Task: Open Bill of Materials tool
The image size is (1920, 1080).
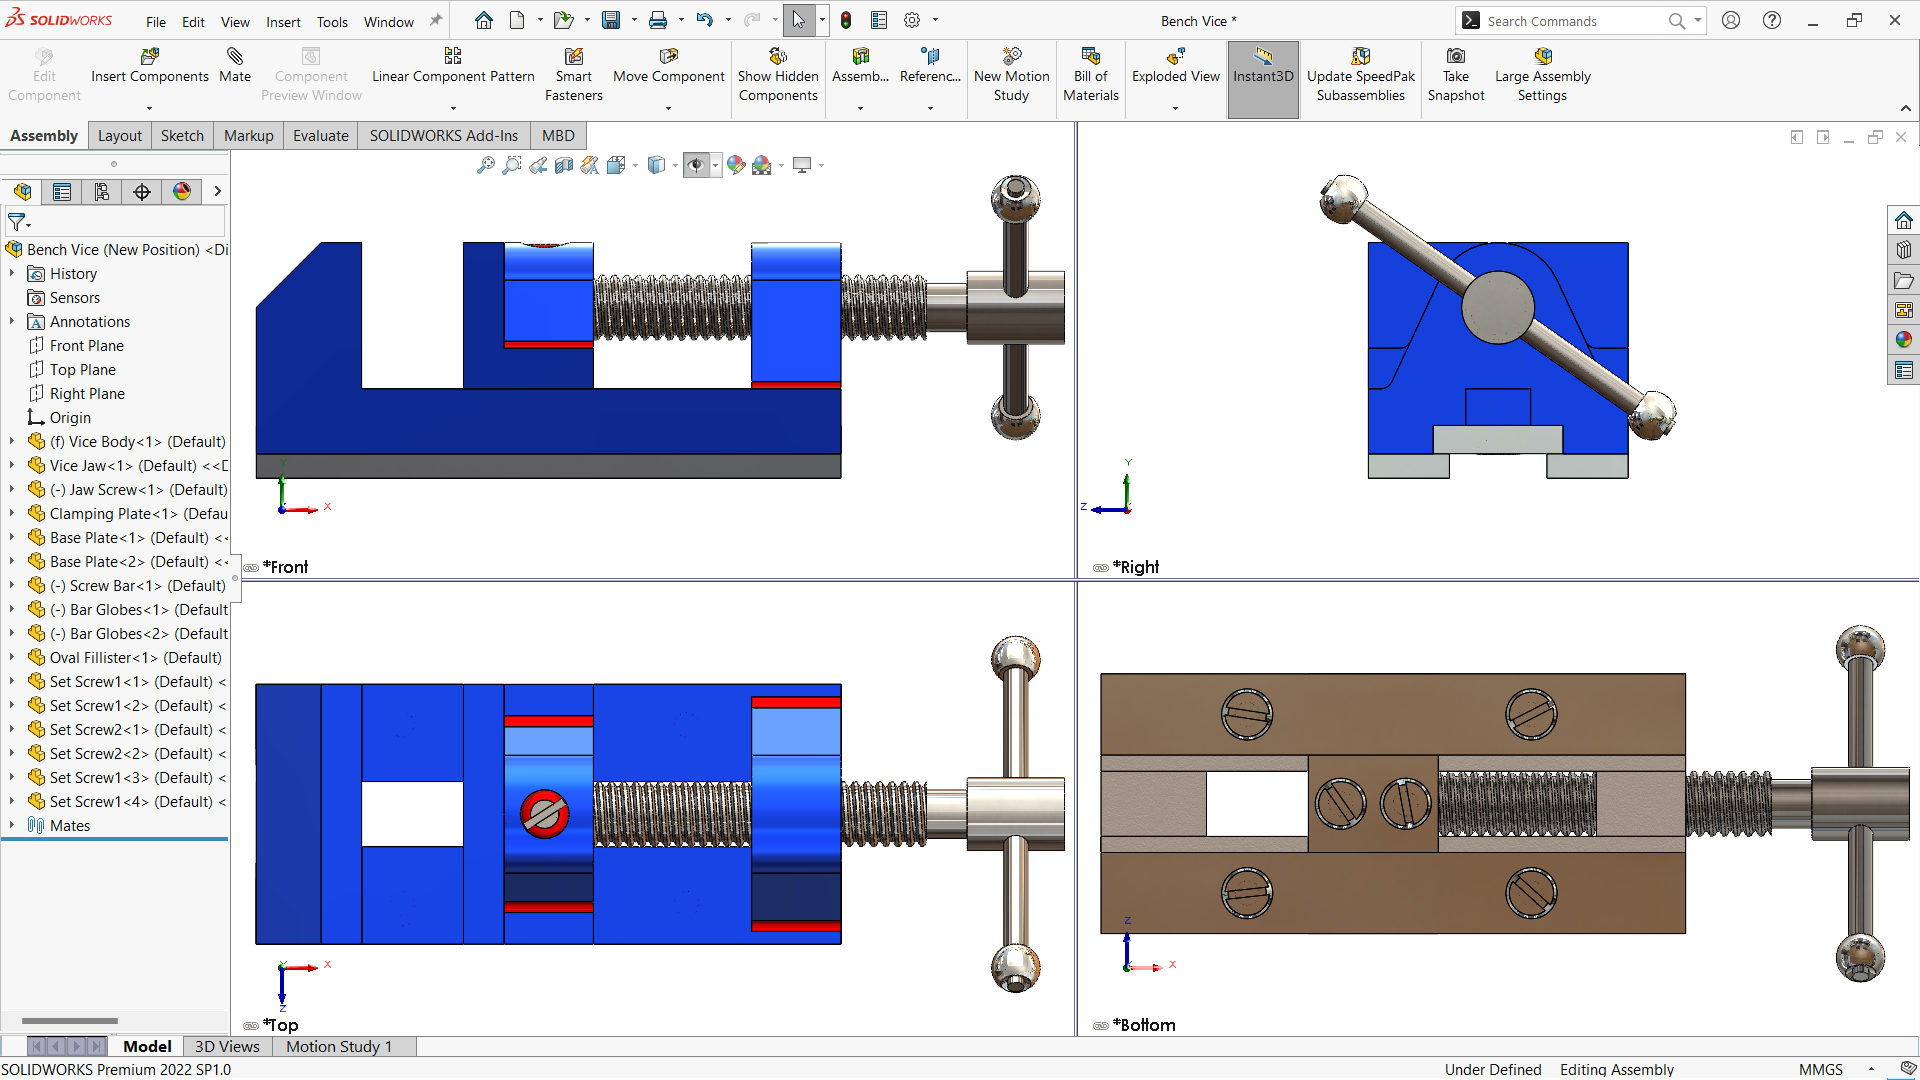Action: 1090,57
